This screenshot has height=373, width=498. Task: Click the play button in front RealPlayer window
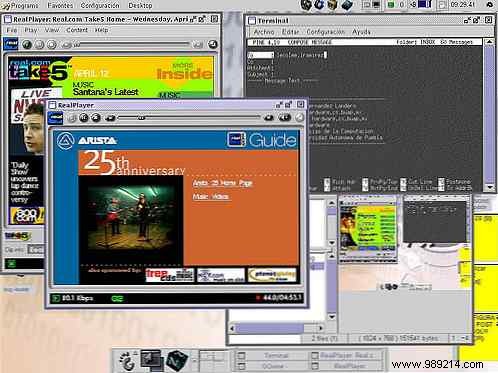(x=72, y=118)
